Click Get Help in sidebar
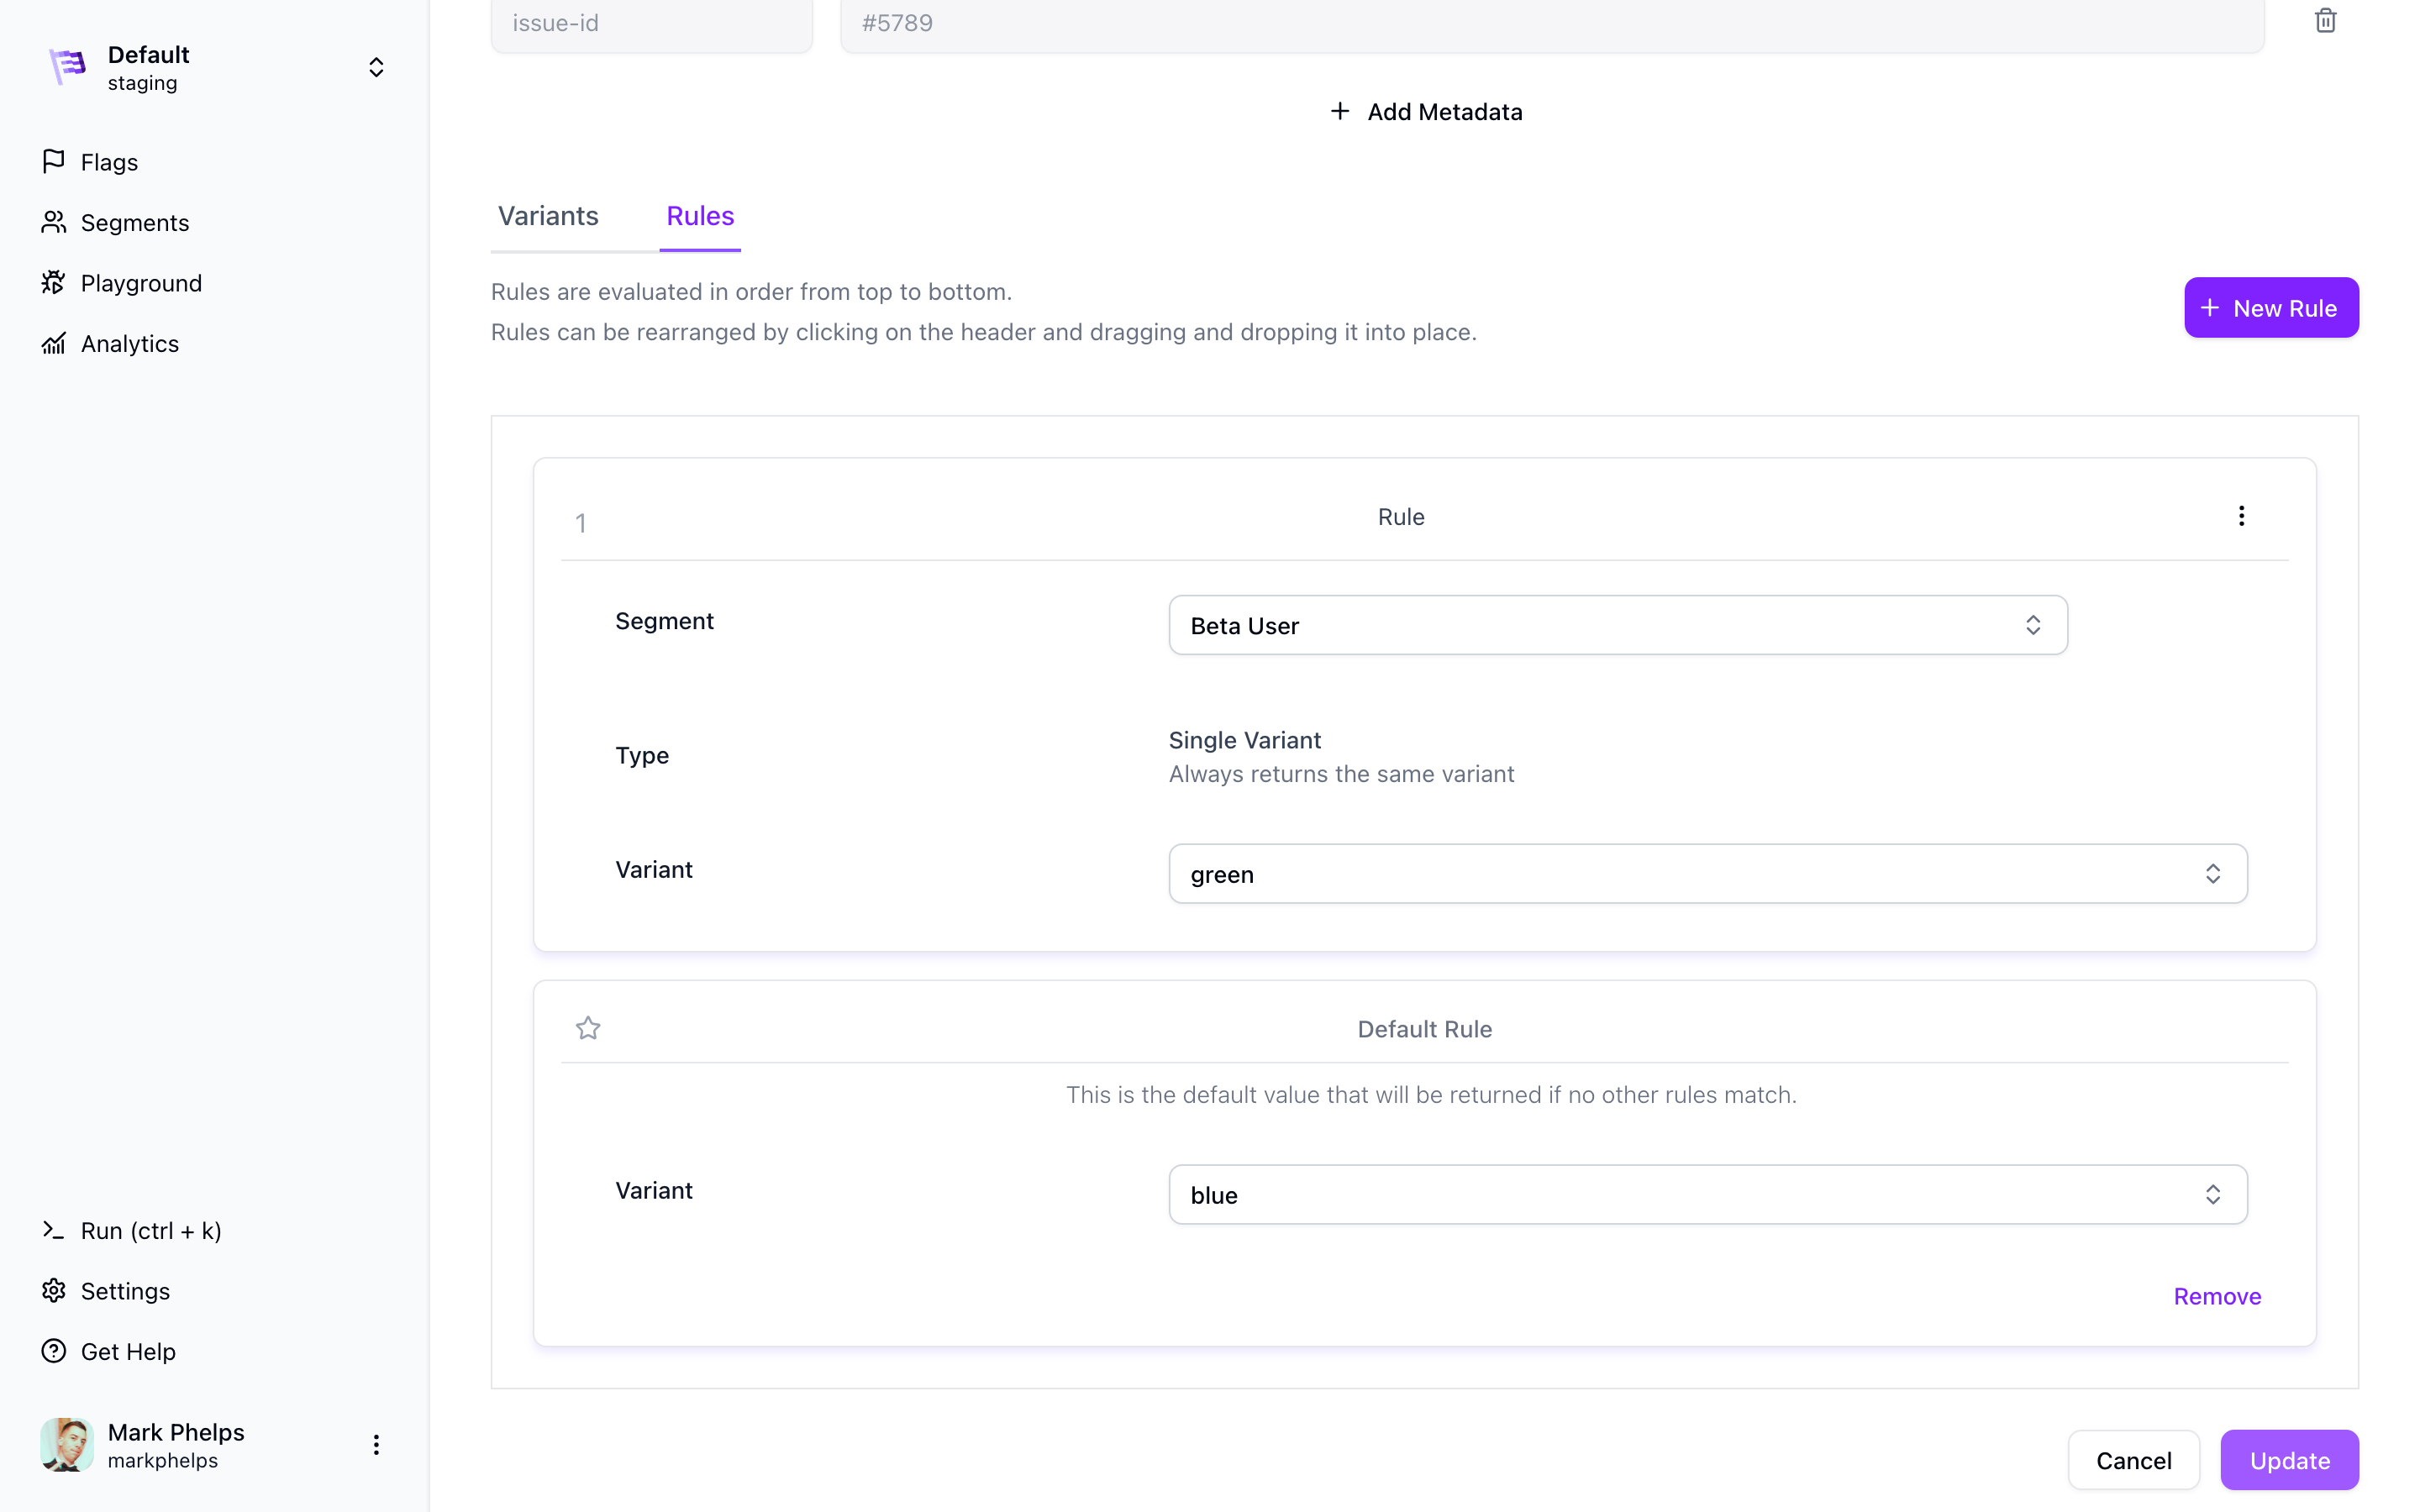The height and width of the screenshot is (1512, 2420). [128, 1351]
